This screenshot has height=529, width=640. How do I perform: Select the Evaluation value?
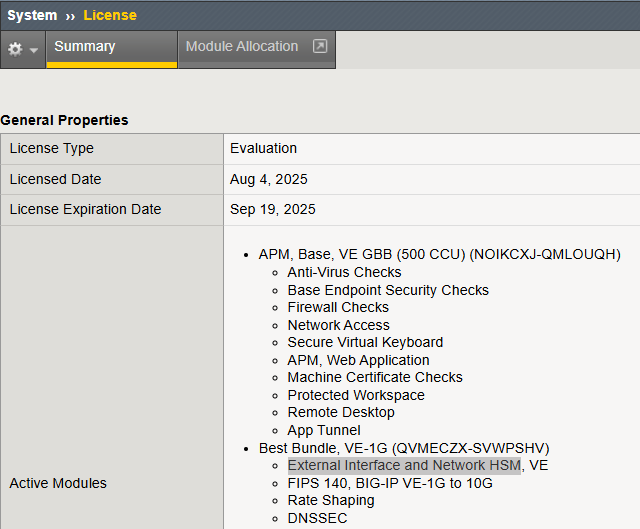(263, 148)
